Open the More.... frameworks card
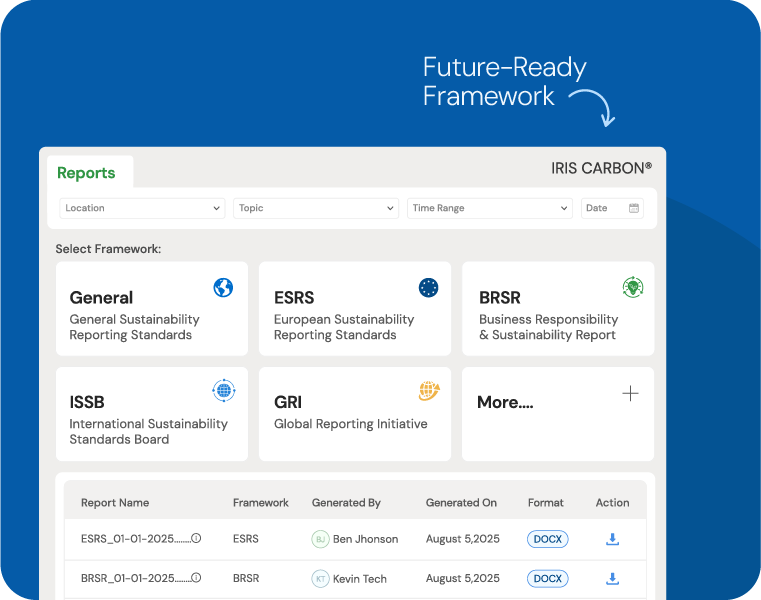 pos(558,414)
